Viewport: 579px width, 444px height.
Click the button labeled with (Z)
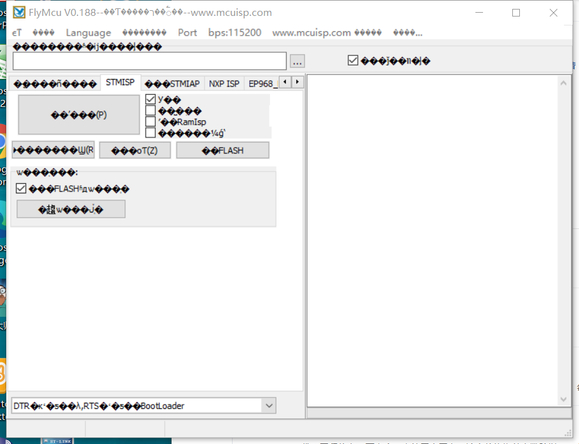pos(135,151)
